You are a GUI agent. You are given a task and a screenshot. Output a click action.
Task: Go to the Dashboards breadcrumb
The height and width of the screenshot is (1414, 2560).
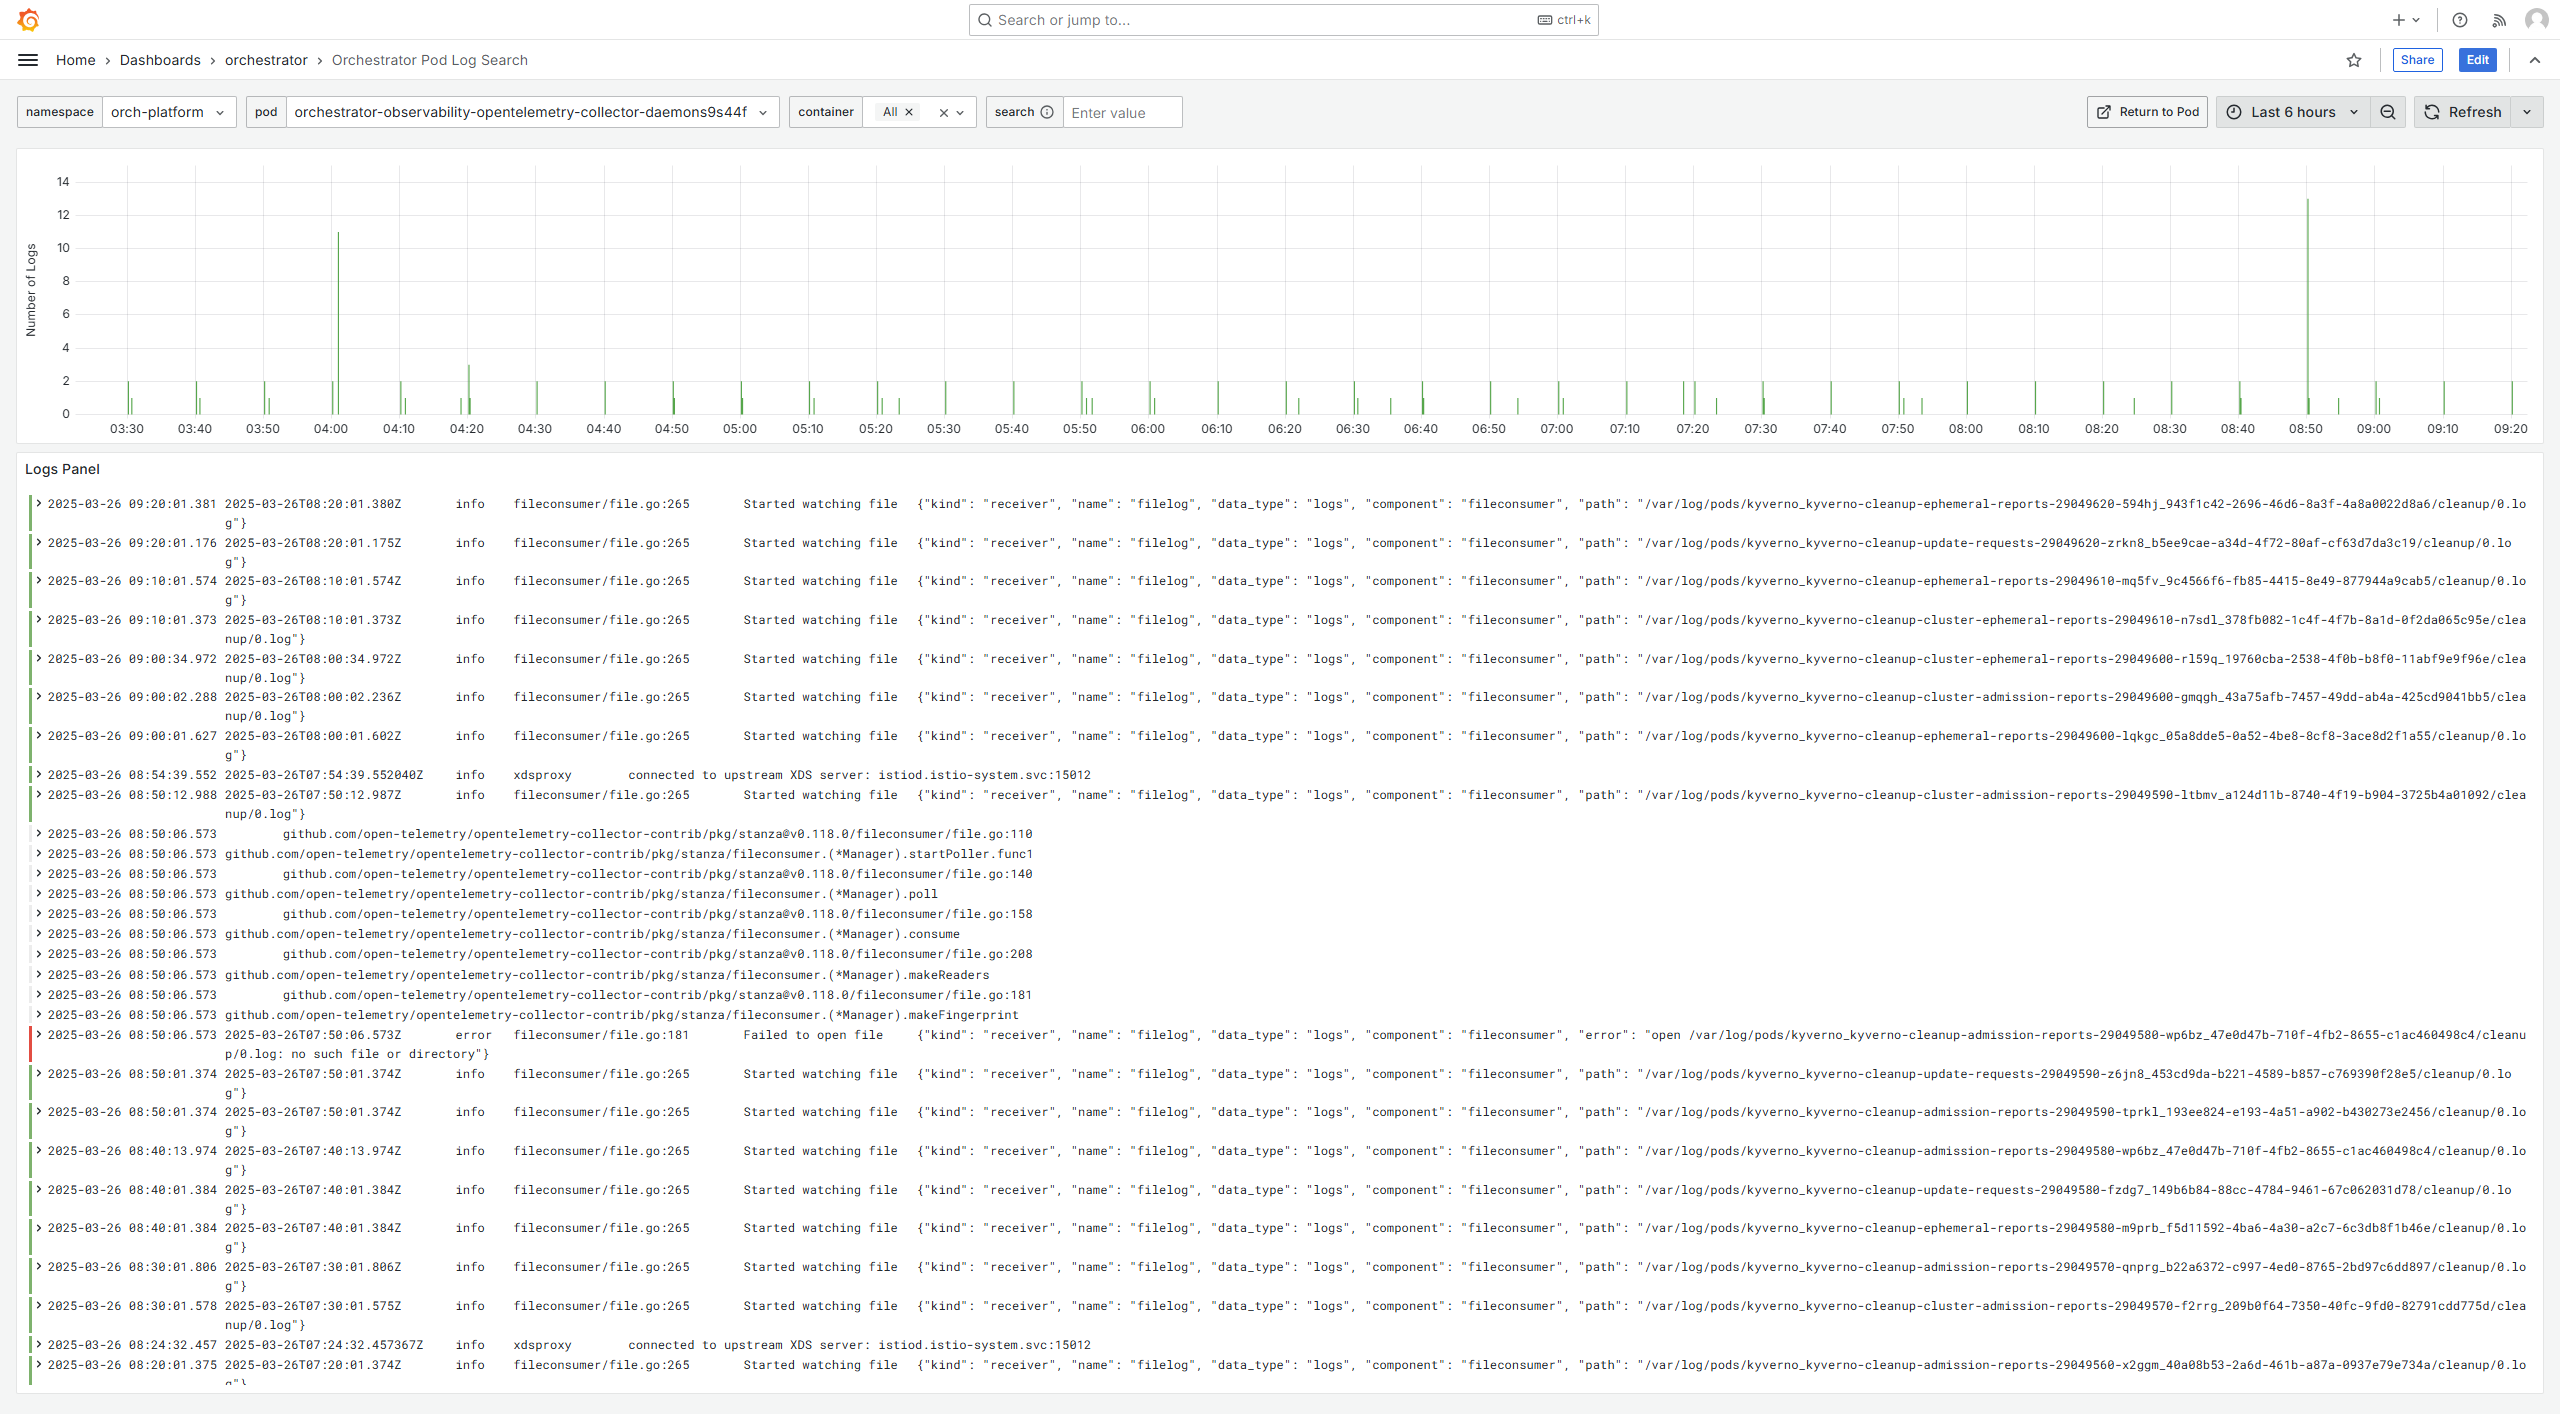pyautogui.click(x=160, y=60)
